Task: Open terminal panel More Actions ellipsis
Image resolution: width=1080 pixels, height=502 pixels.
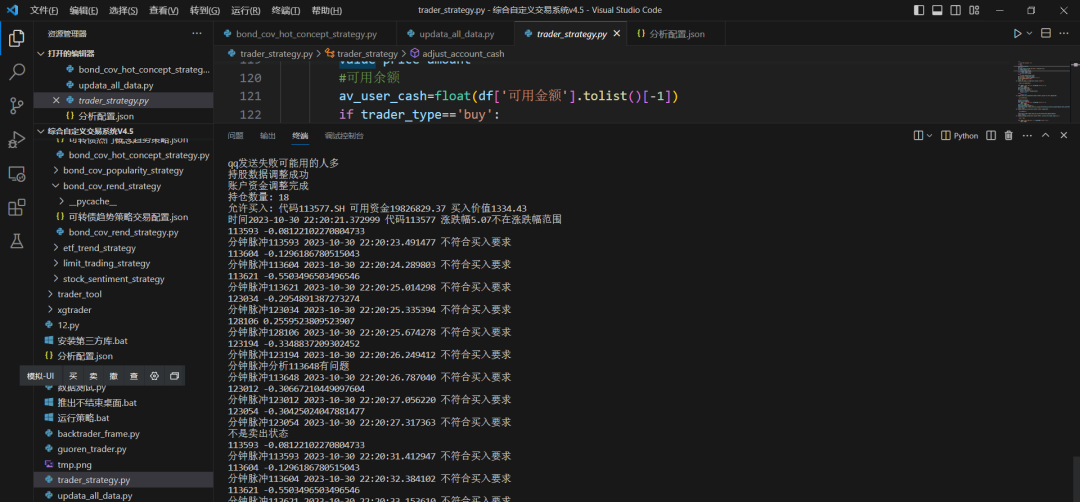Action: click(x=1027, y=136)
